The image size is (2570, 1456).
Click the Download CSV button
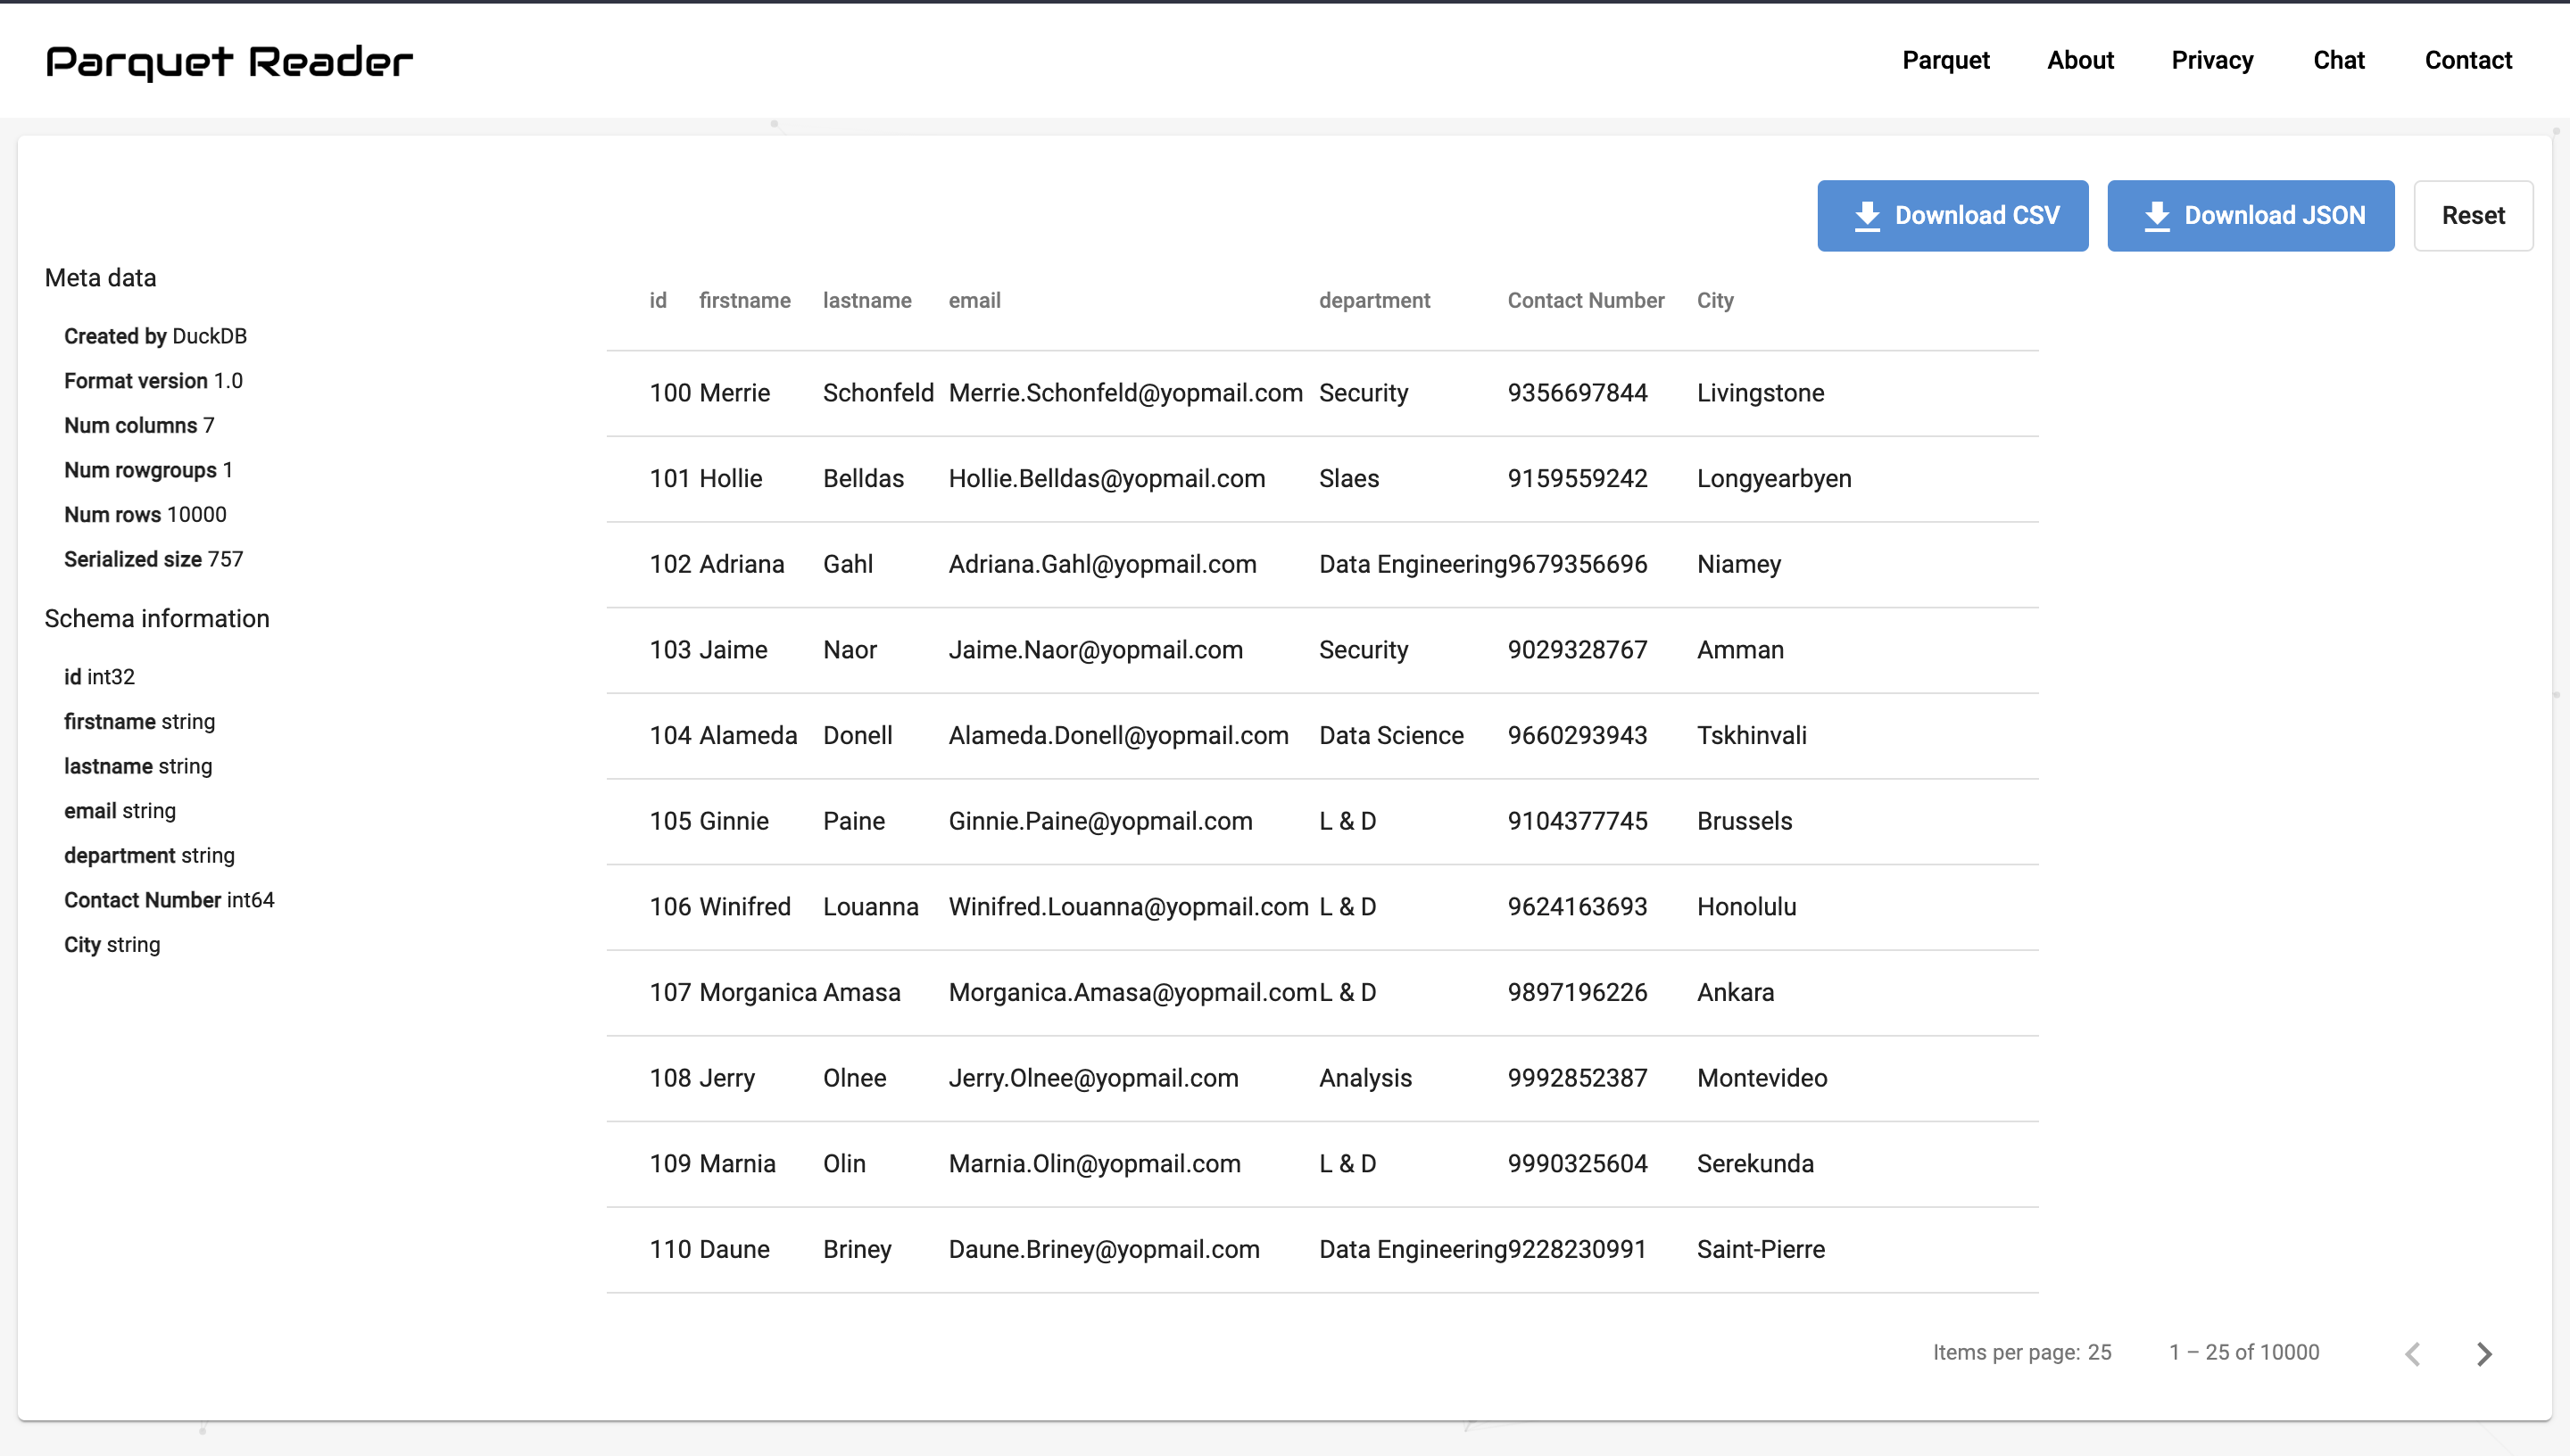[1952, 215]
